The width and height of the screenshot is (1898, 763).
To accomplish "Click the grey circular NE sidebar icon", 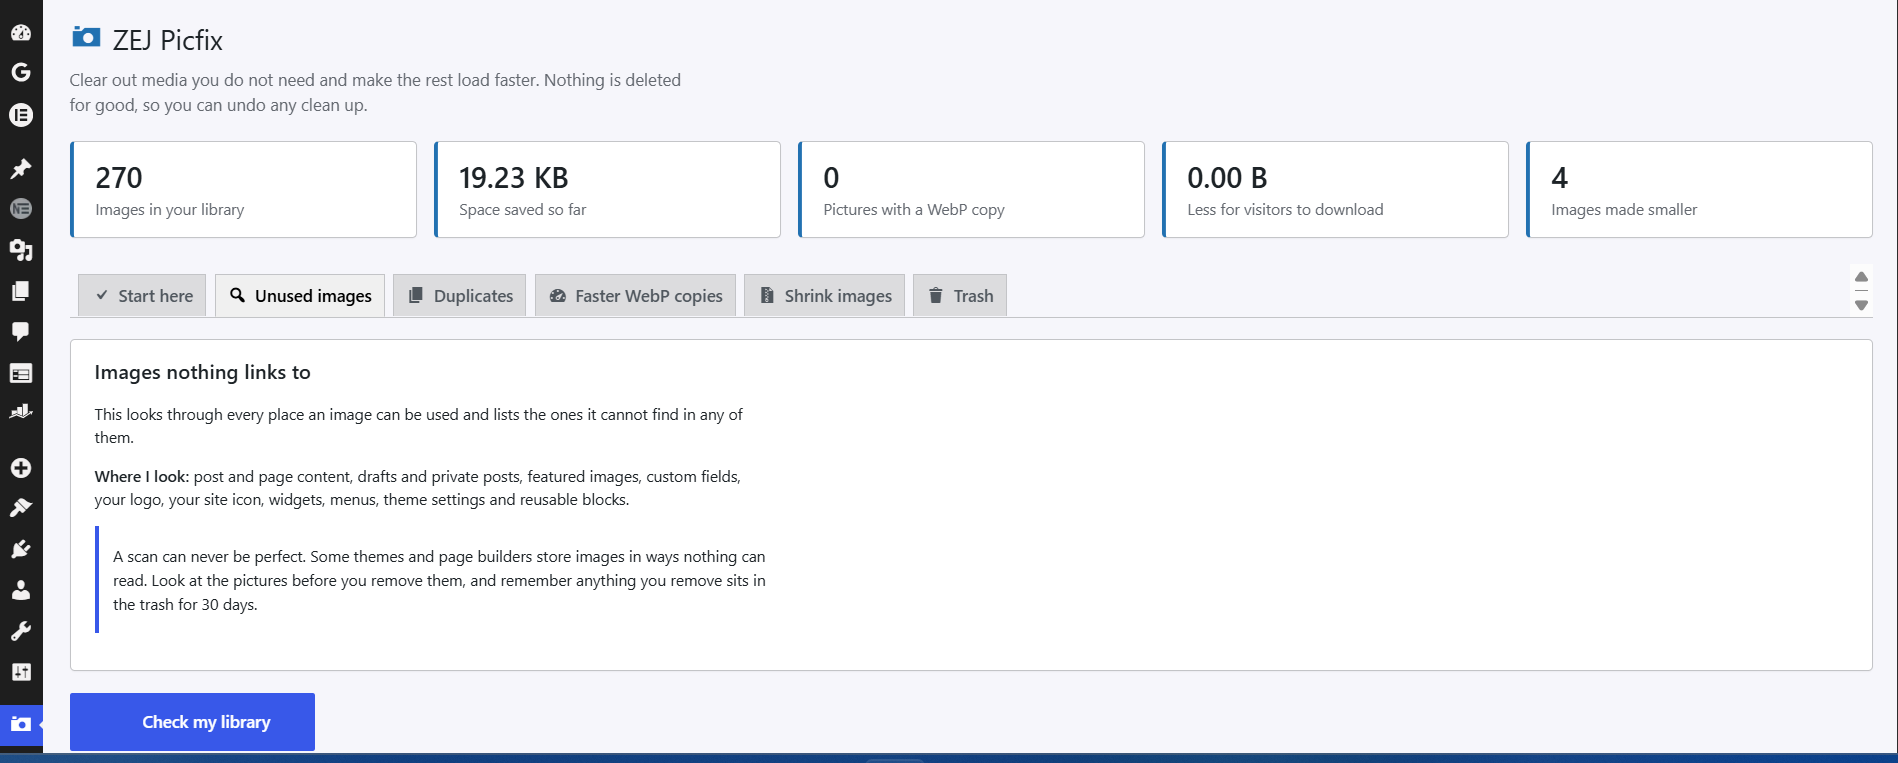I will pyautogui.click(x=21, y=208).
